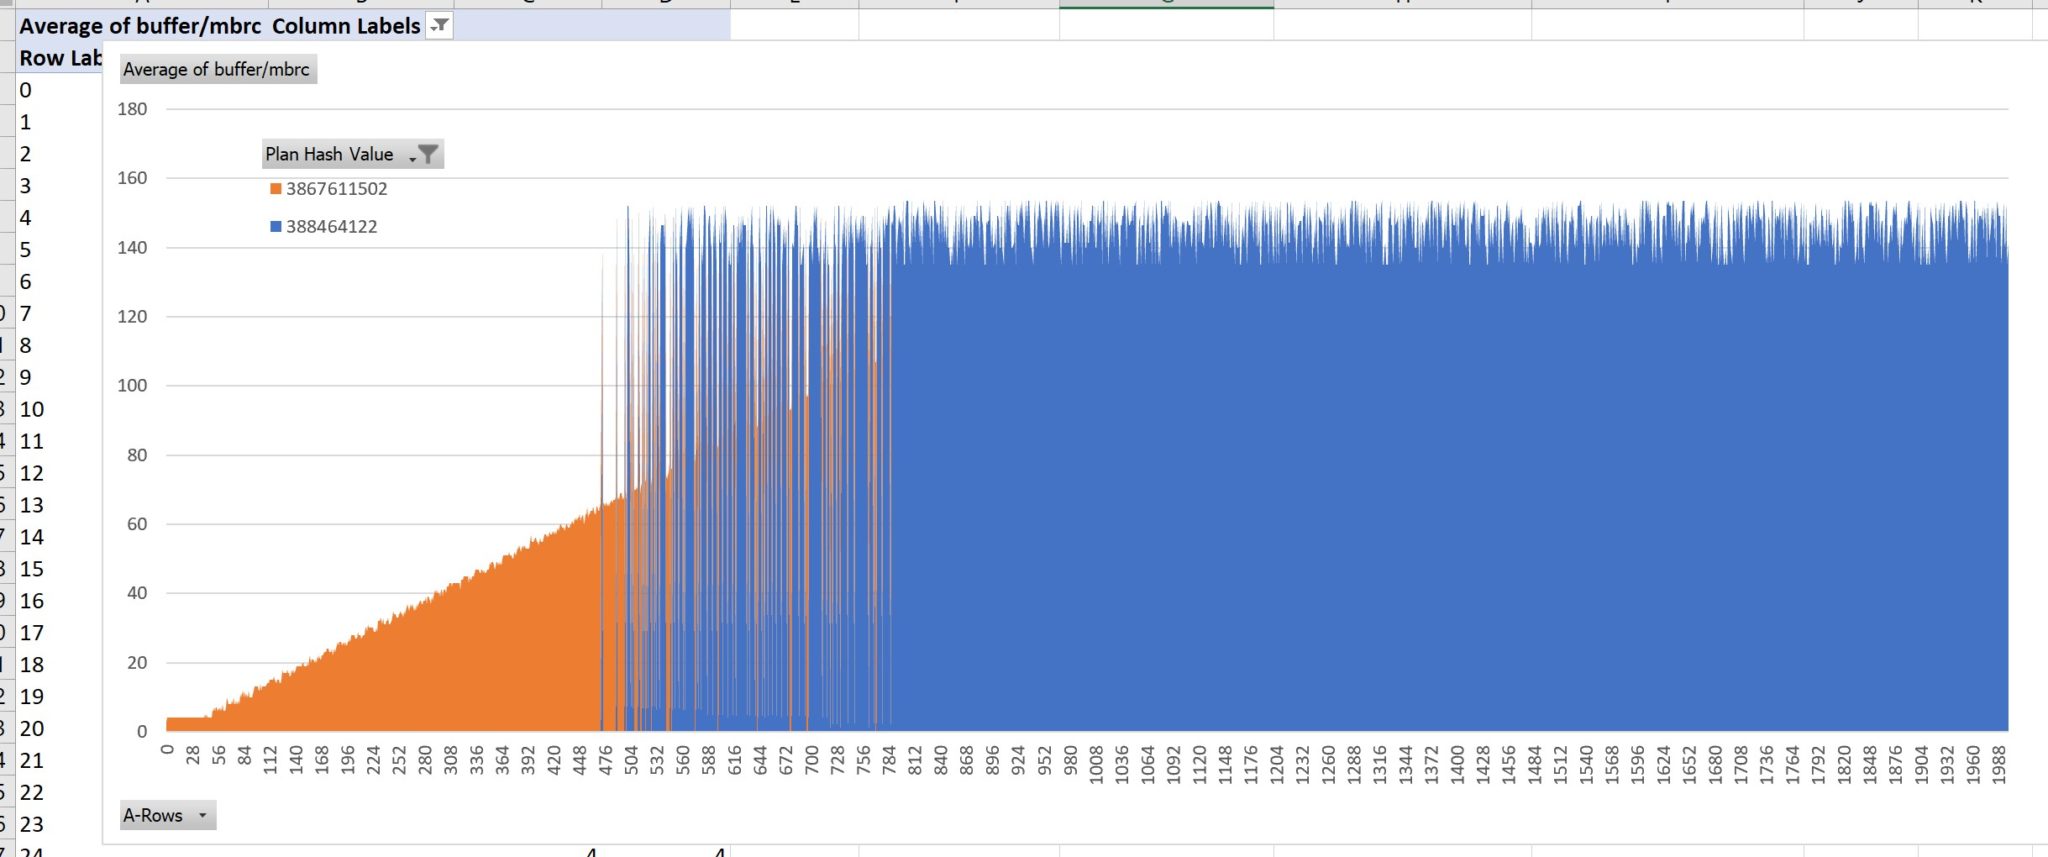Click the 3867611502 legend entry text
The width and height of the screenshot is (2048, 857).
(336, 189)
